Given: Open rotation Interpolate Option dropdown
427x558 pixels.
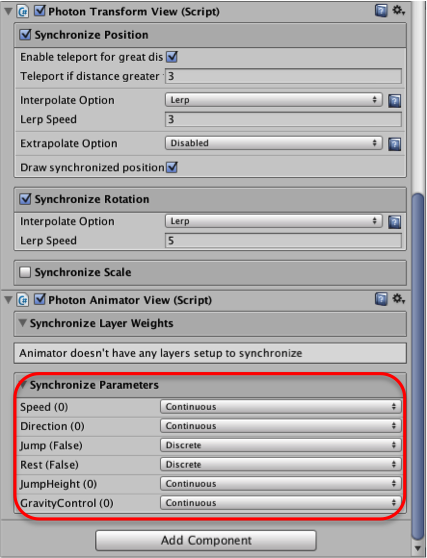Looking at the screenshot, I should (x=274, y=221).
